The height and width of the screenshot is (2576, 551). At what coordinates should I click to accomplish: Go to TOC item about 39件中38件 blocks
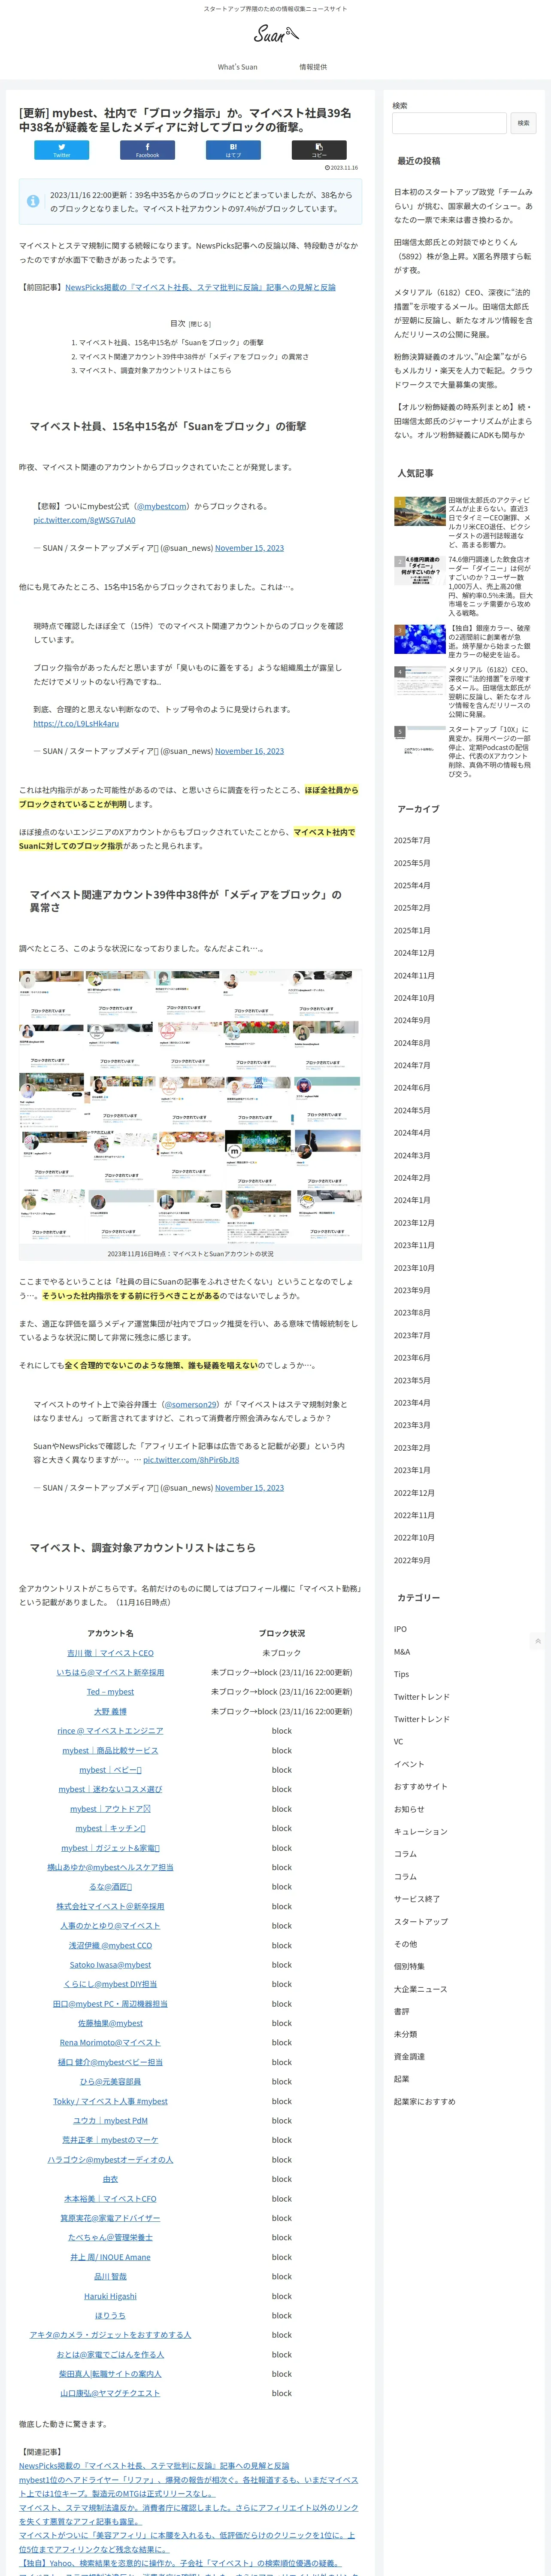point(194,356)
